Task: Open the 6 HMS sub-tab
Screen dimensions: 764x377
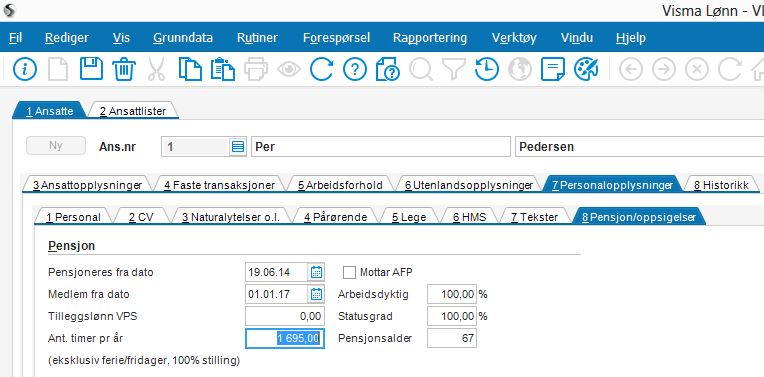Action: click(x=469, y=217)
